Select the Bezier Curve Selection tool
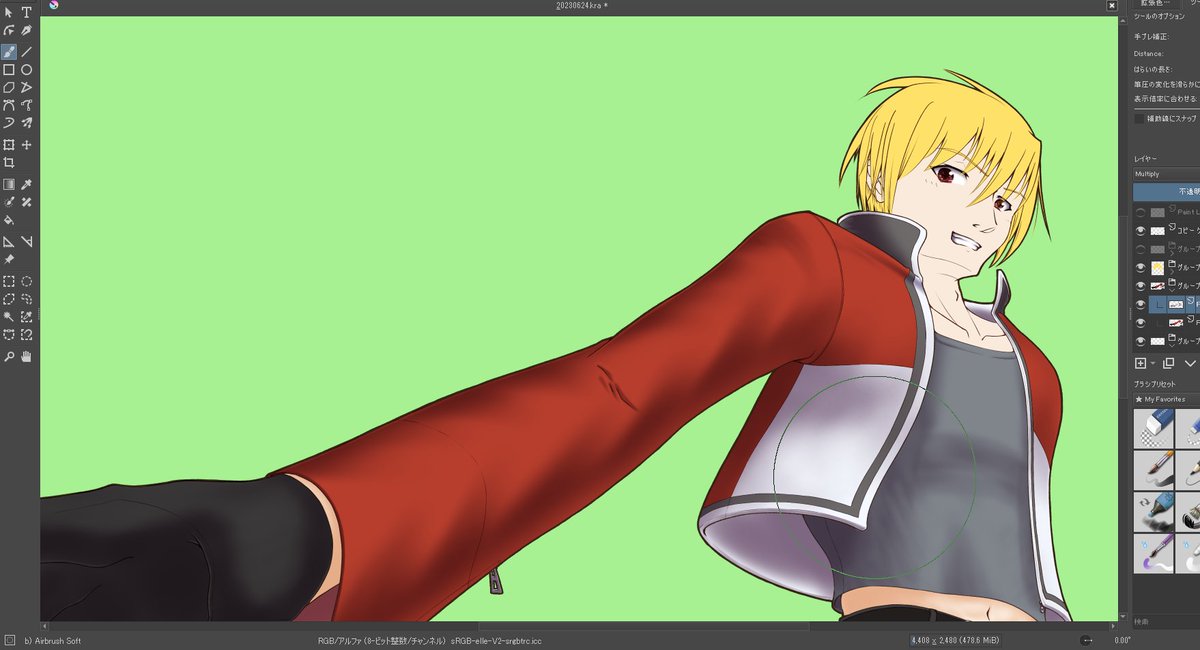 click(9, 335)
